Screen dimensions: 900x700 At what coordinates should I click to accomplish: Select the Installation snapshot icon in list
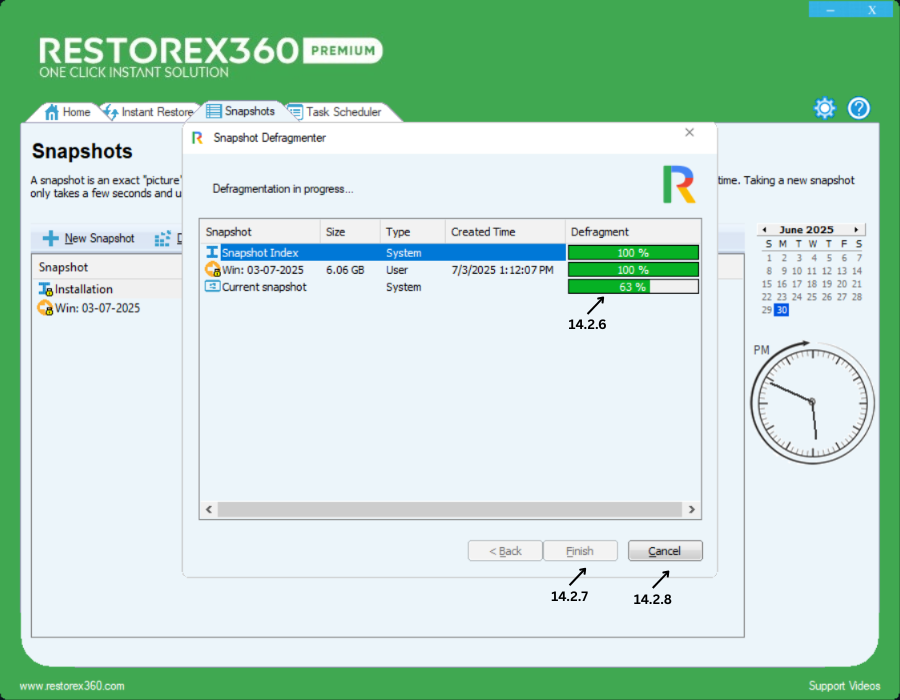tap(45, 289)
